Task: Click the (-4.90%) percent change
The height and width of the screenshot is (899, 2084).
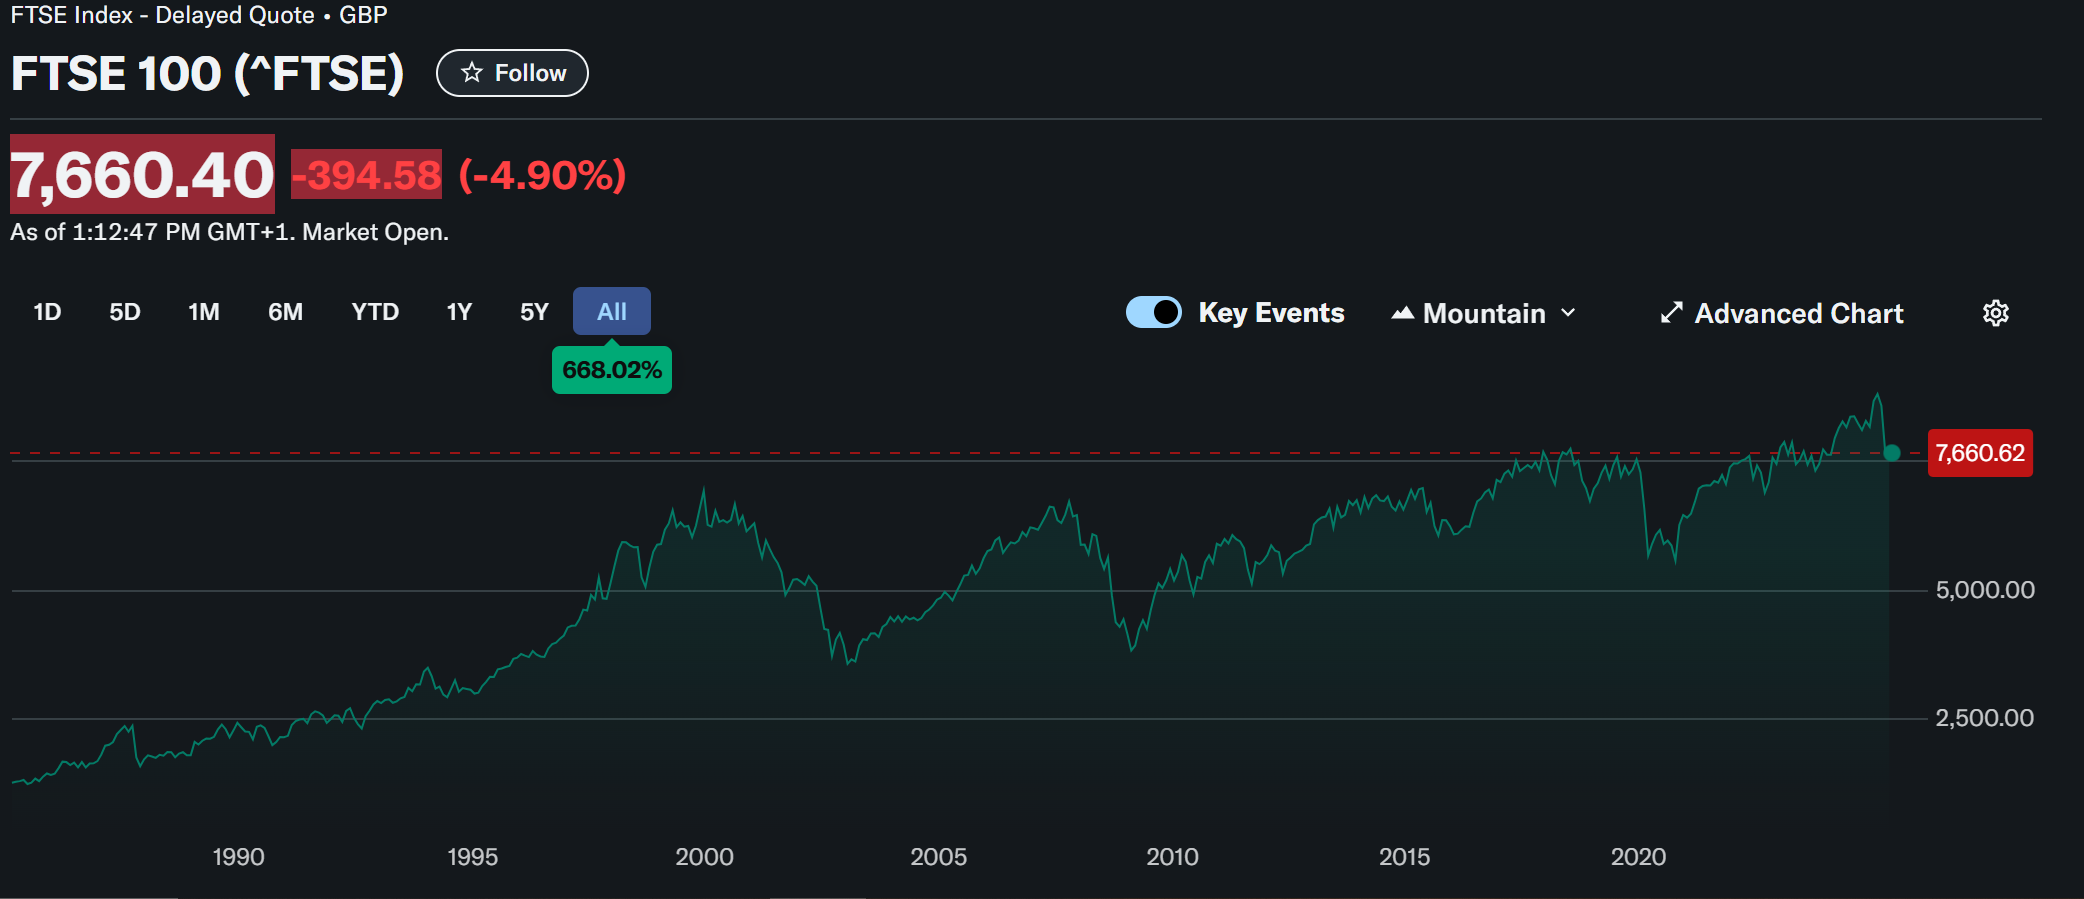Action: tap(542, 175)
